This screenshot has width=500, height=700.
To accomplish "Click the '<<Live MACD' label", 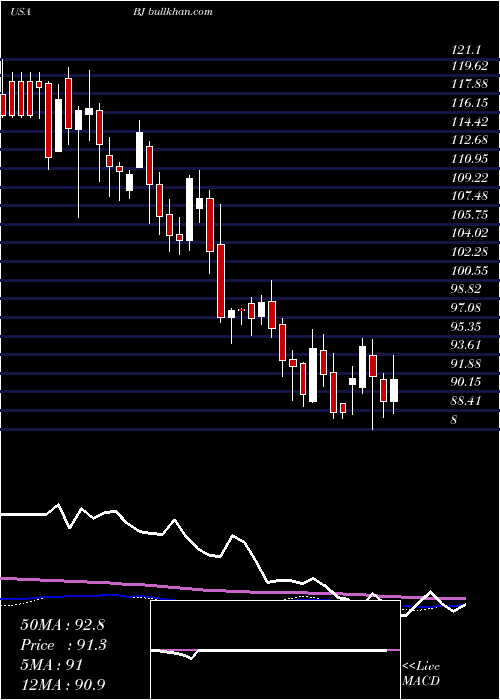I will [421, 674].
